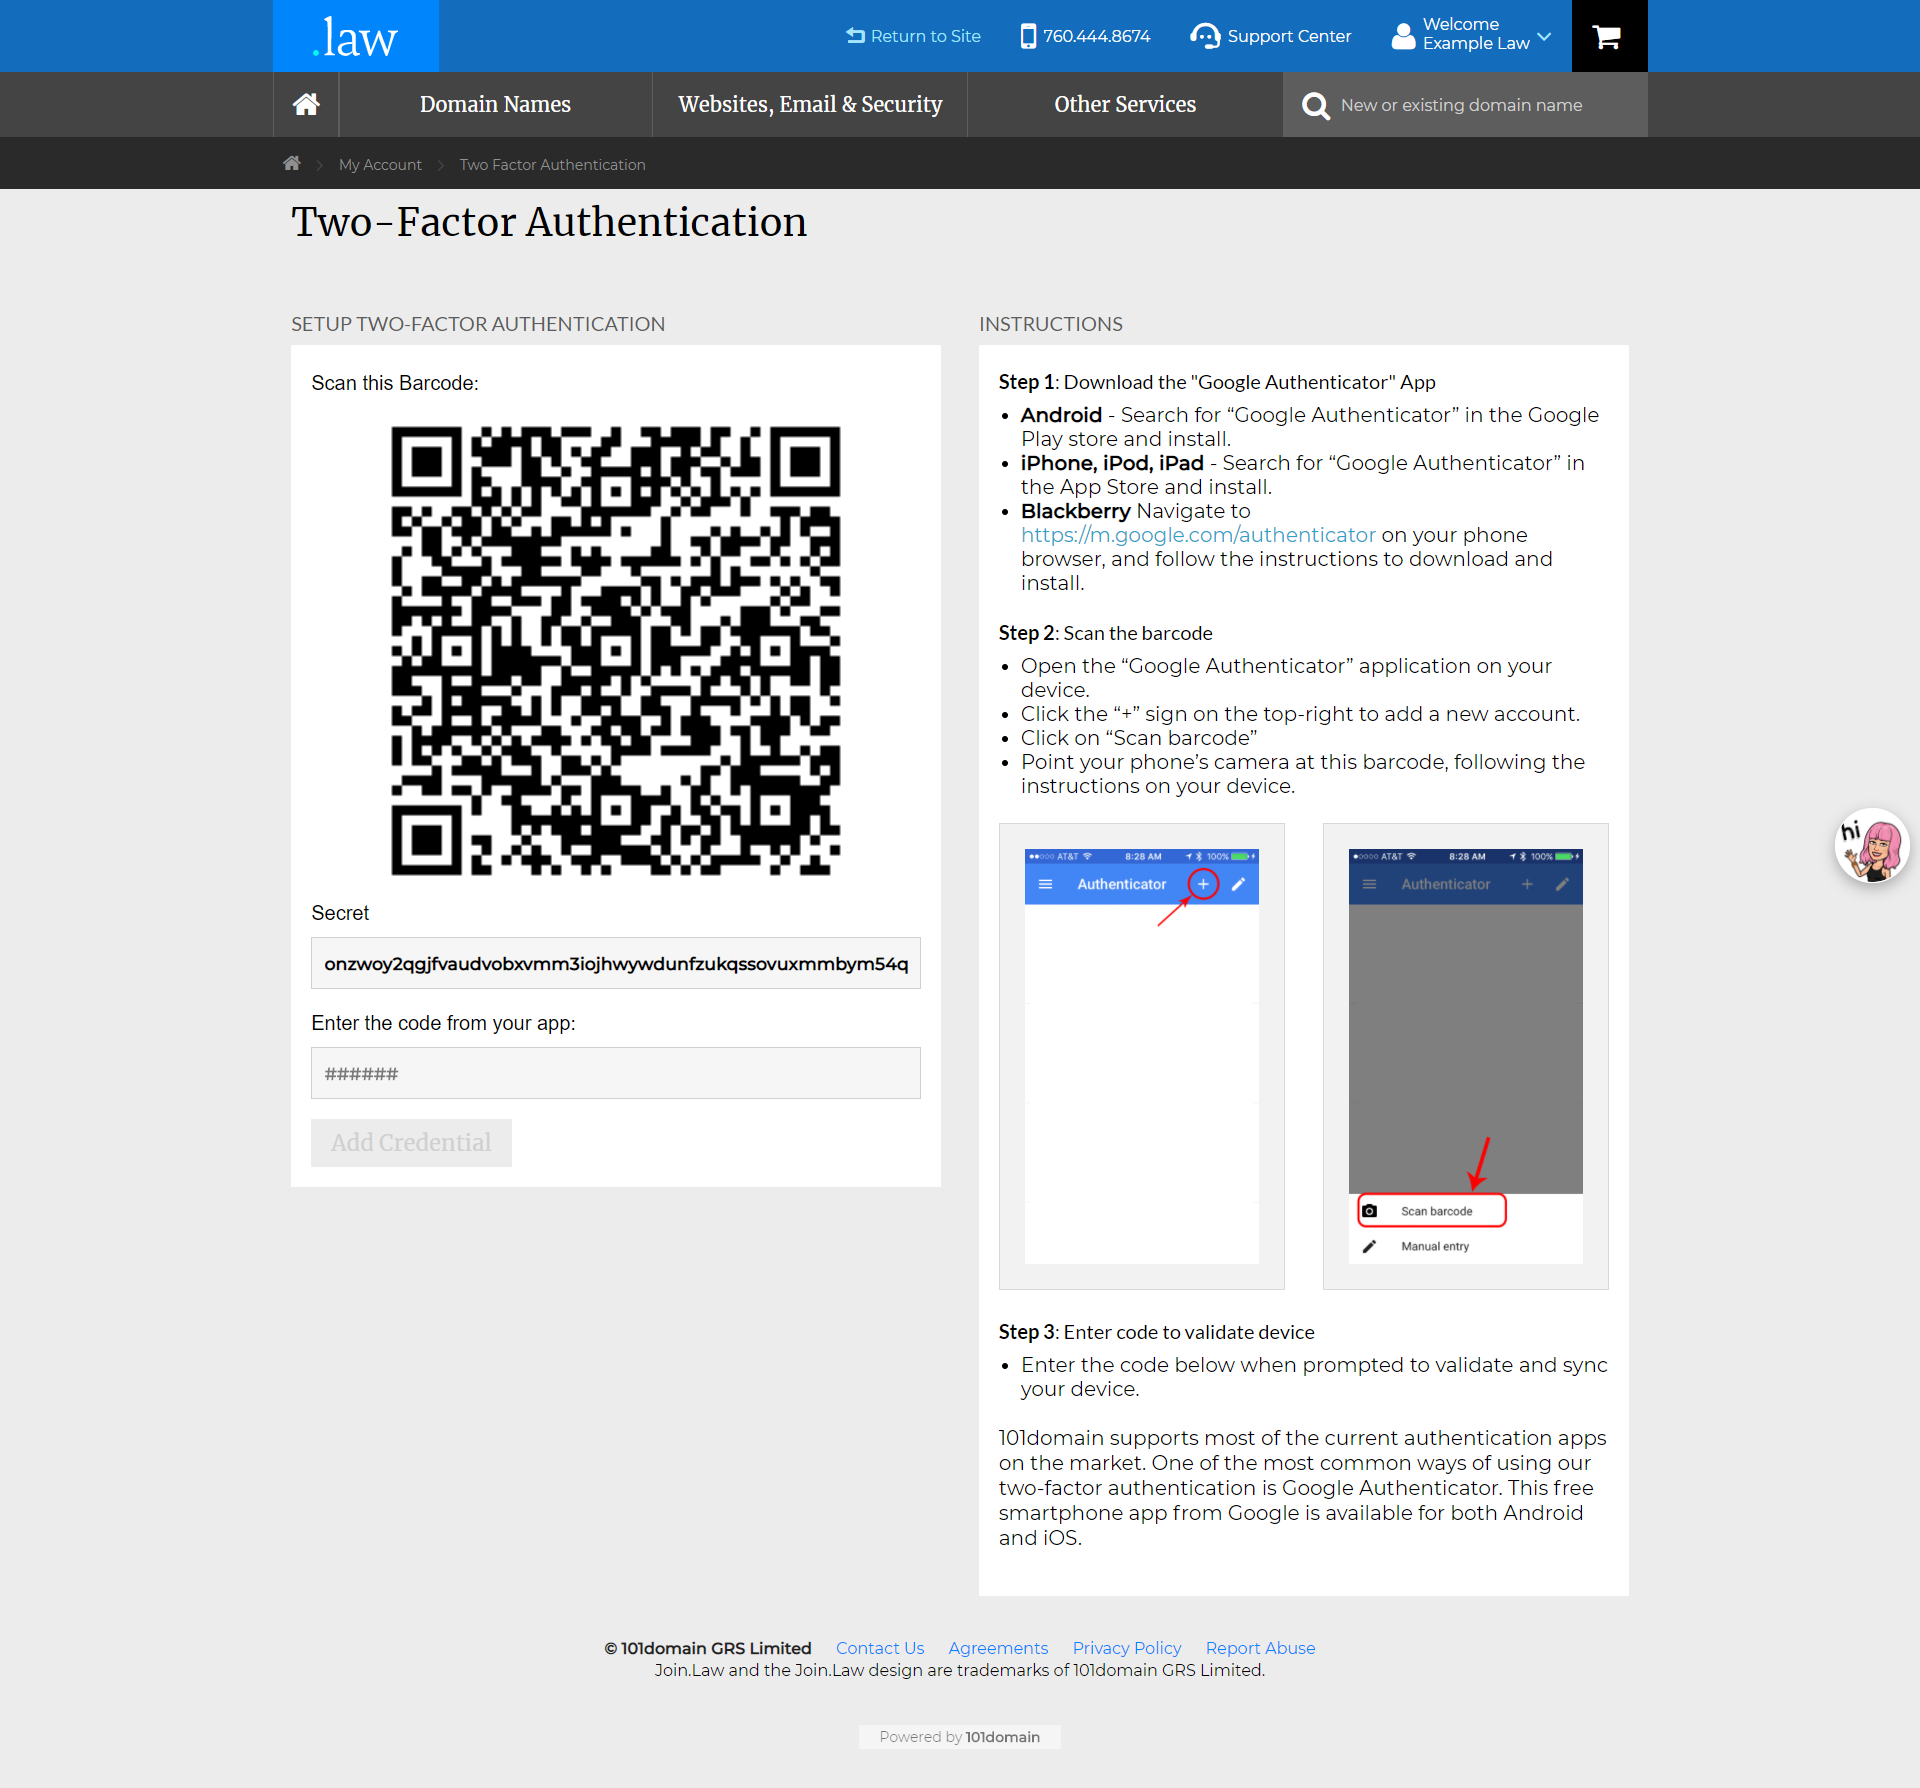The width and height of the screenshot is (1920, 1788).
Task: Click the QR barcode image
Action: 616,651
